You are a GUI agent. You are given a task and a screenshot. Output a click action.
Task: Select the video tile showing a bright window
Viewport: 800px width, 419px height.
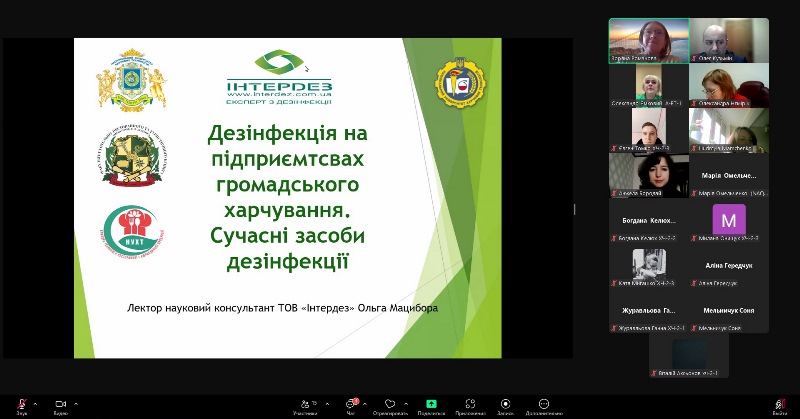click(x=729, y=130)
